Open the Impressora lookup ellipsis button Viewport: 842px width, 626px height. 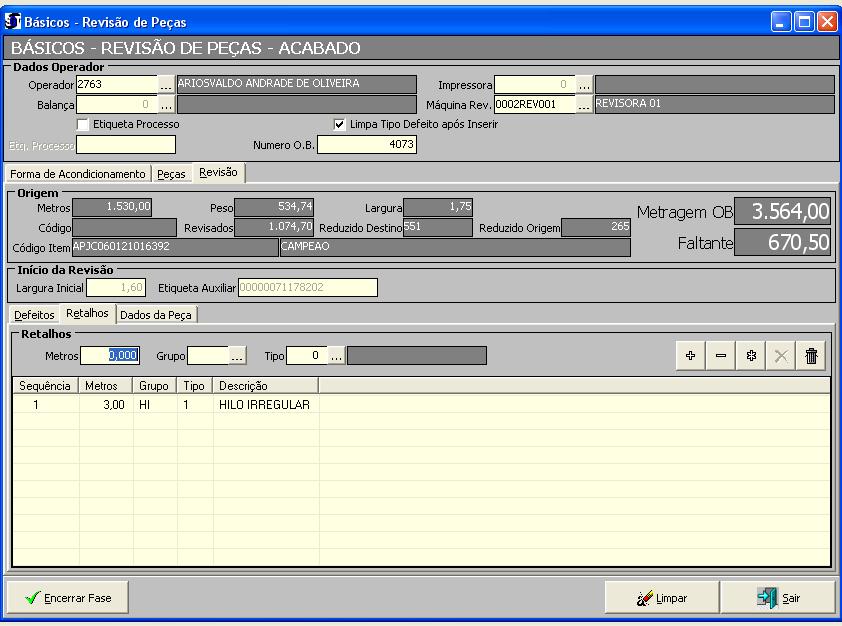[x=584, y=85]
